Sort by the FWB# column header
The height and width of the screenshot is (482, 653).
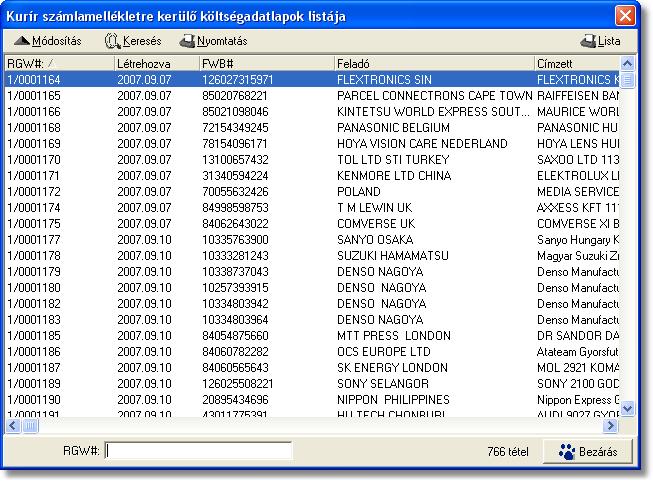tap(267, 63)
